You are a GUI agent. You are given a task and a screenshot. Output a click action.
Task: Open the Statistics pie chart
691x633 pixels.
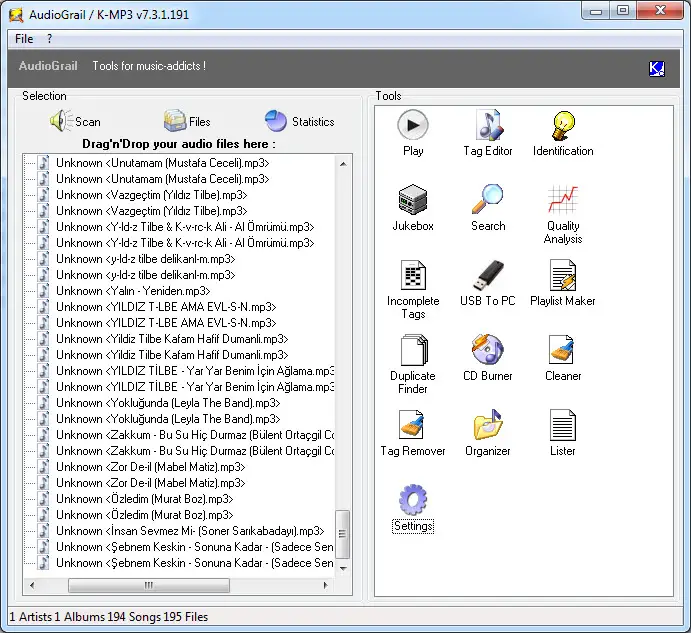[299, 121]
